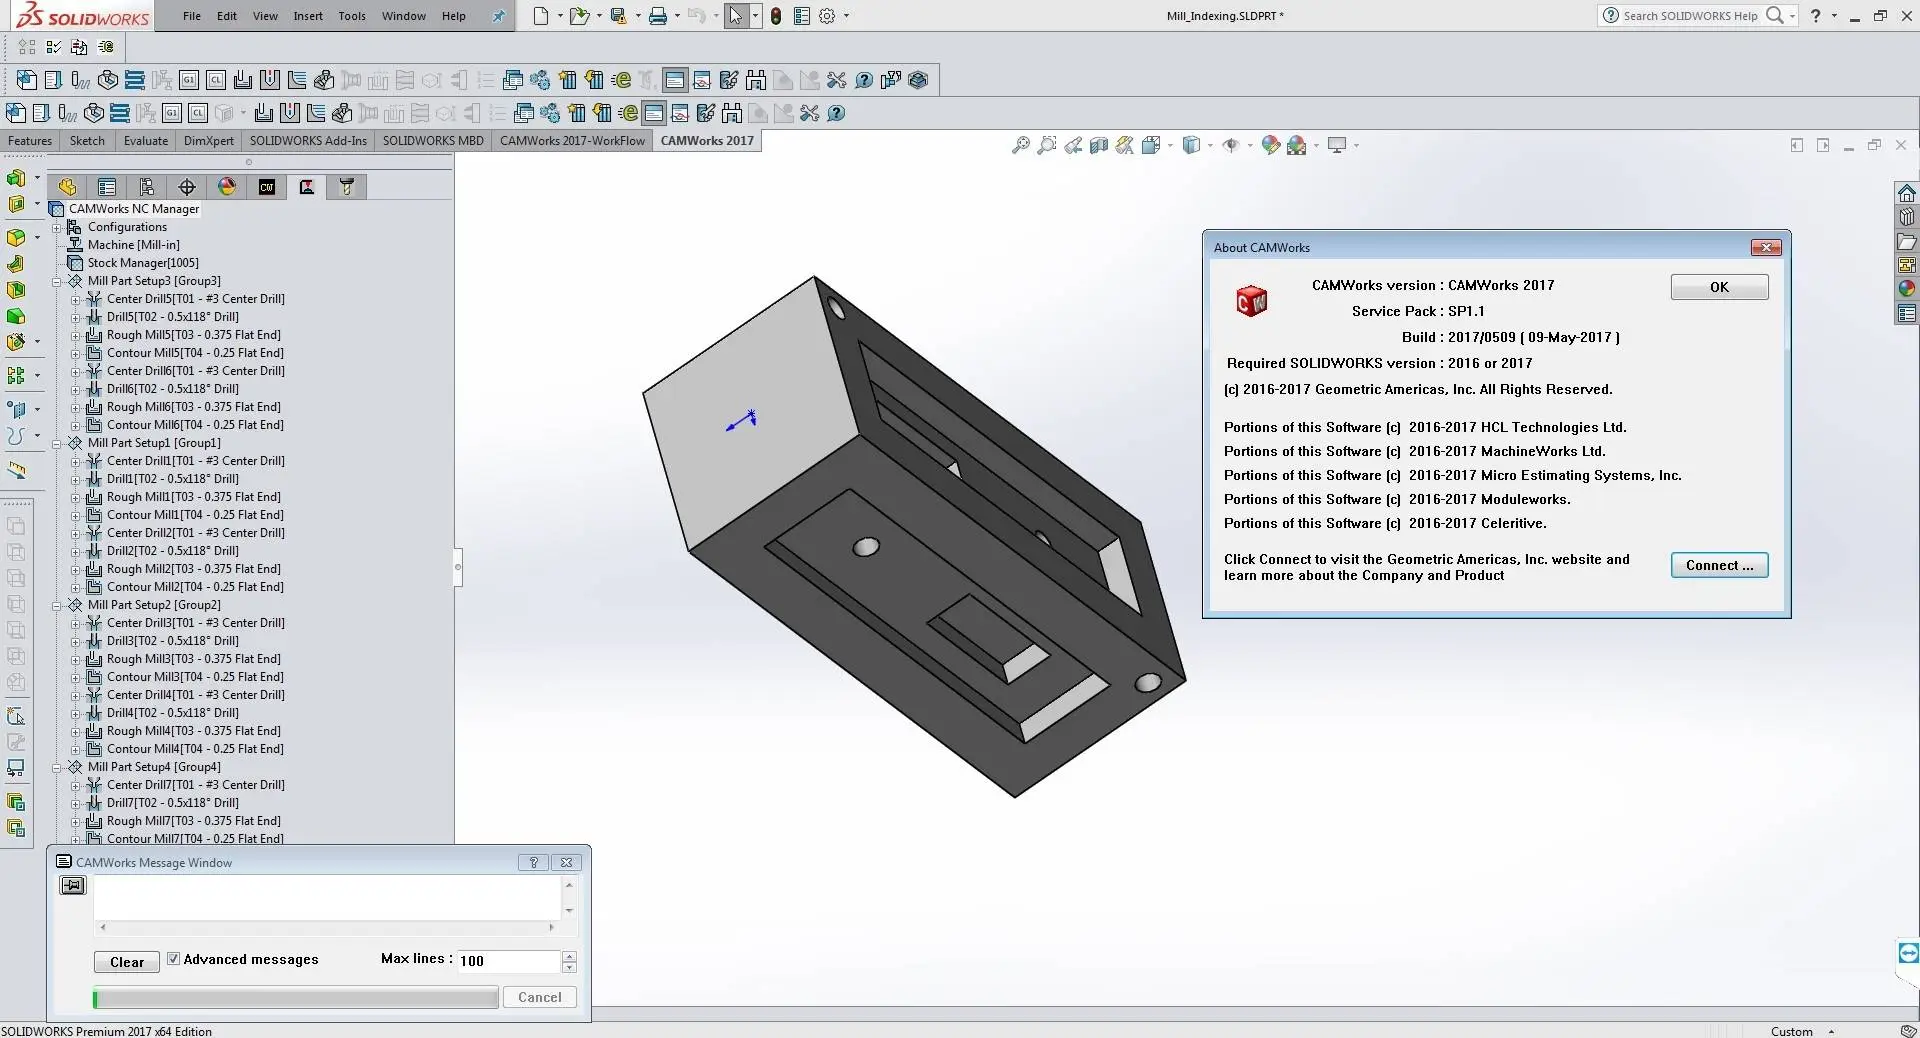Click the Print icon
The height and width of the screenshot is (1038, 1920).
[657, 16]
